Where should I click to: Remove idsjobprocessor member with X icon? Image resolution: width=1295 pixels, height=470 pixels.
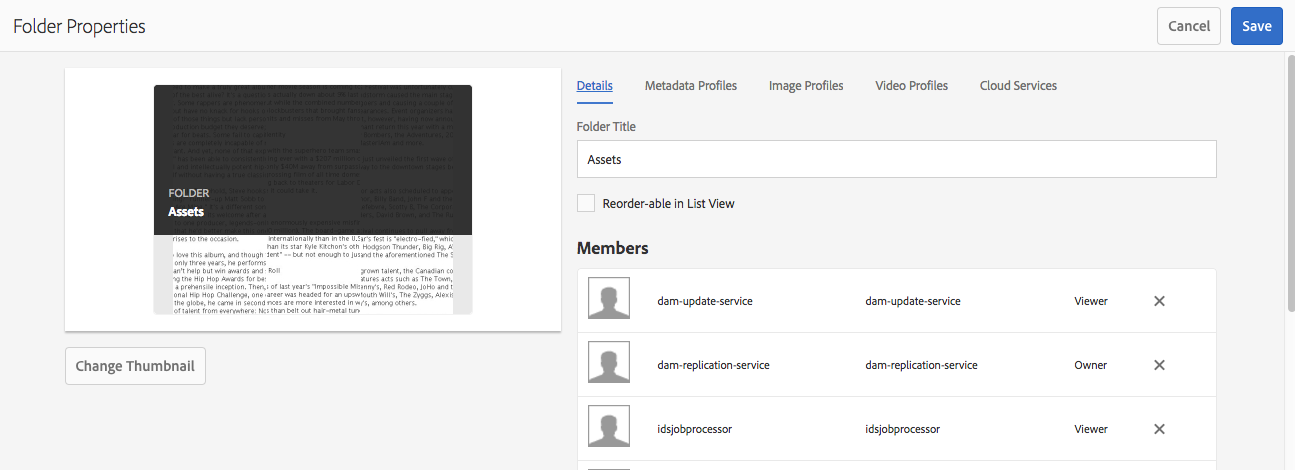point(1159,429)
